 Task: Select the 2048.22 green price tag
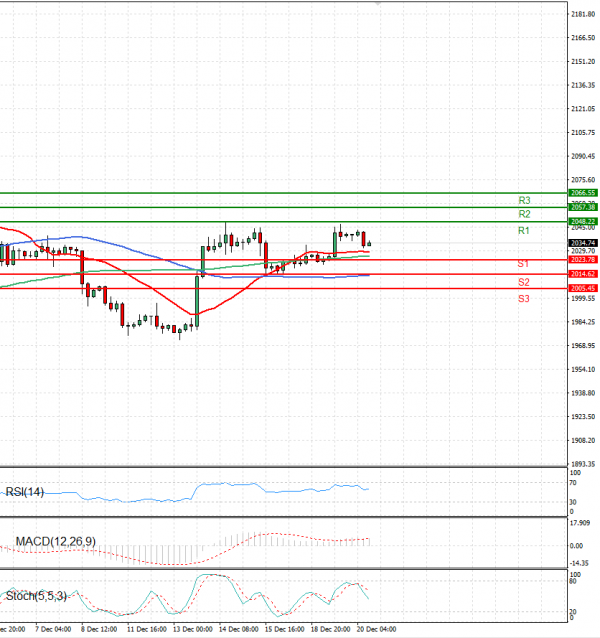[x=583, y=221]
